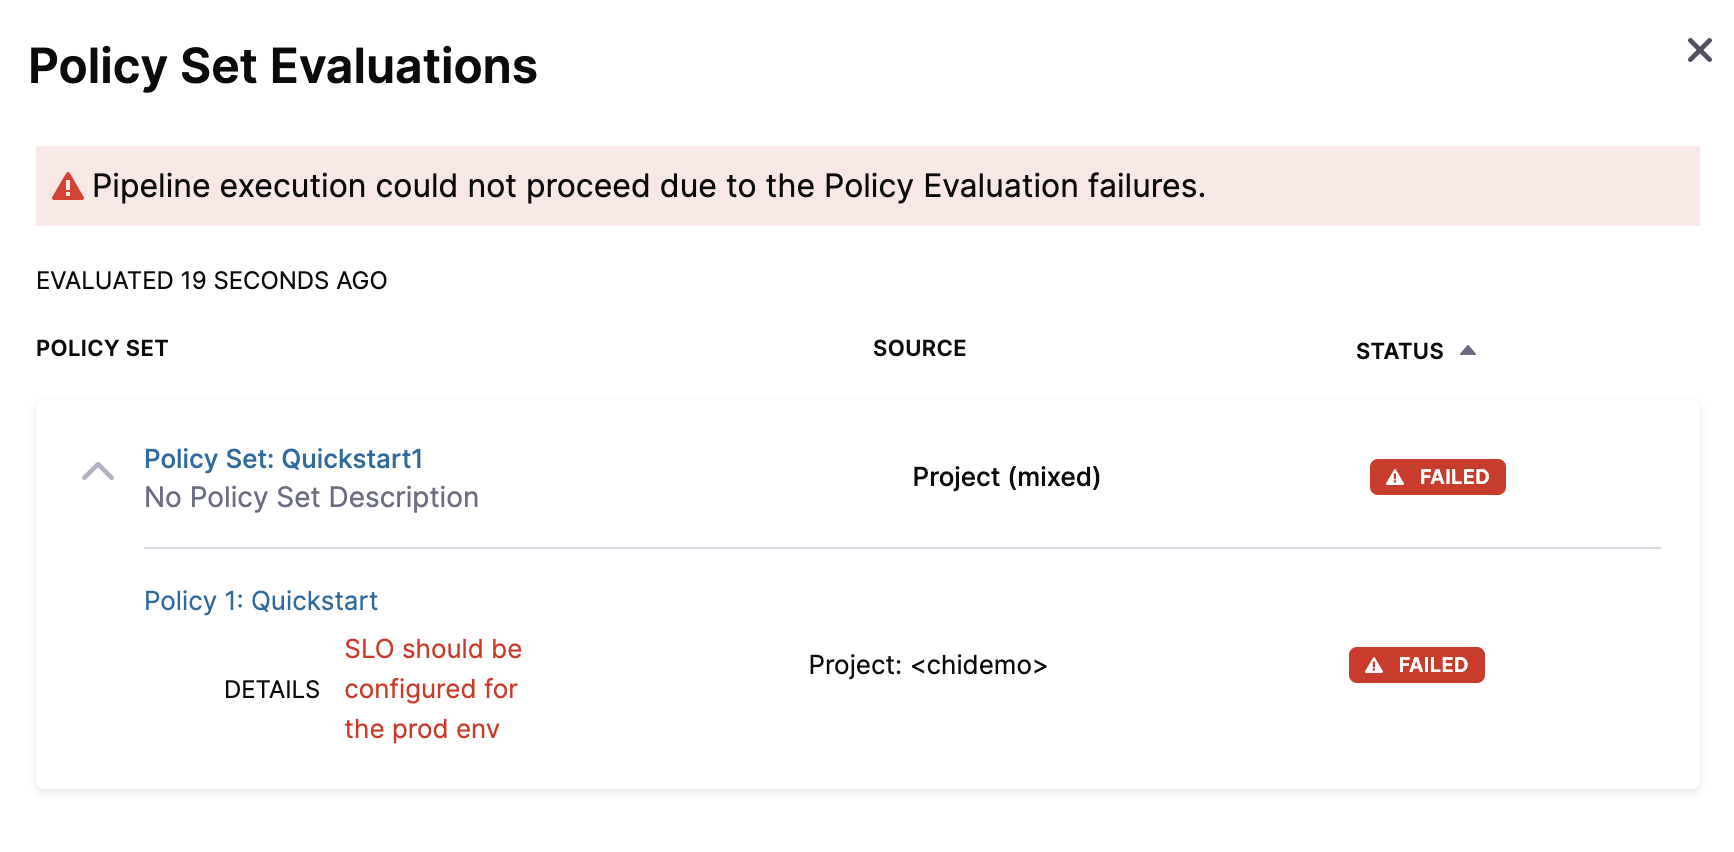Click the pipeline execution failure banner message
The image size is (1734, 852).
coord(648,186)
